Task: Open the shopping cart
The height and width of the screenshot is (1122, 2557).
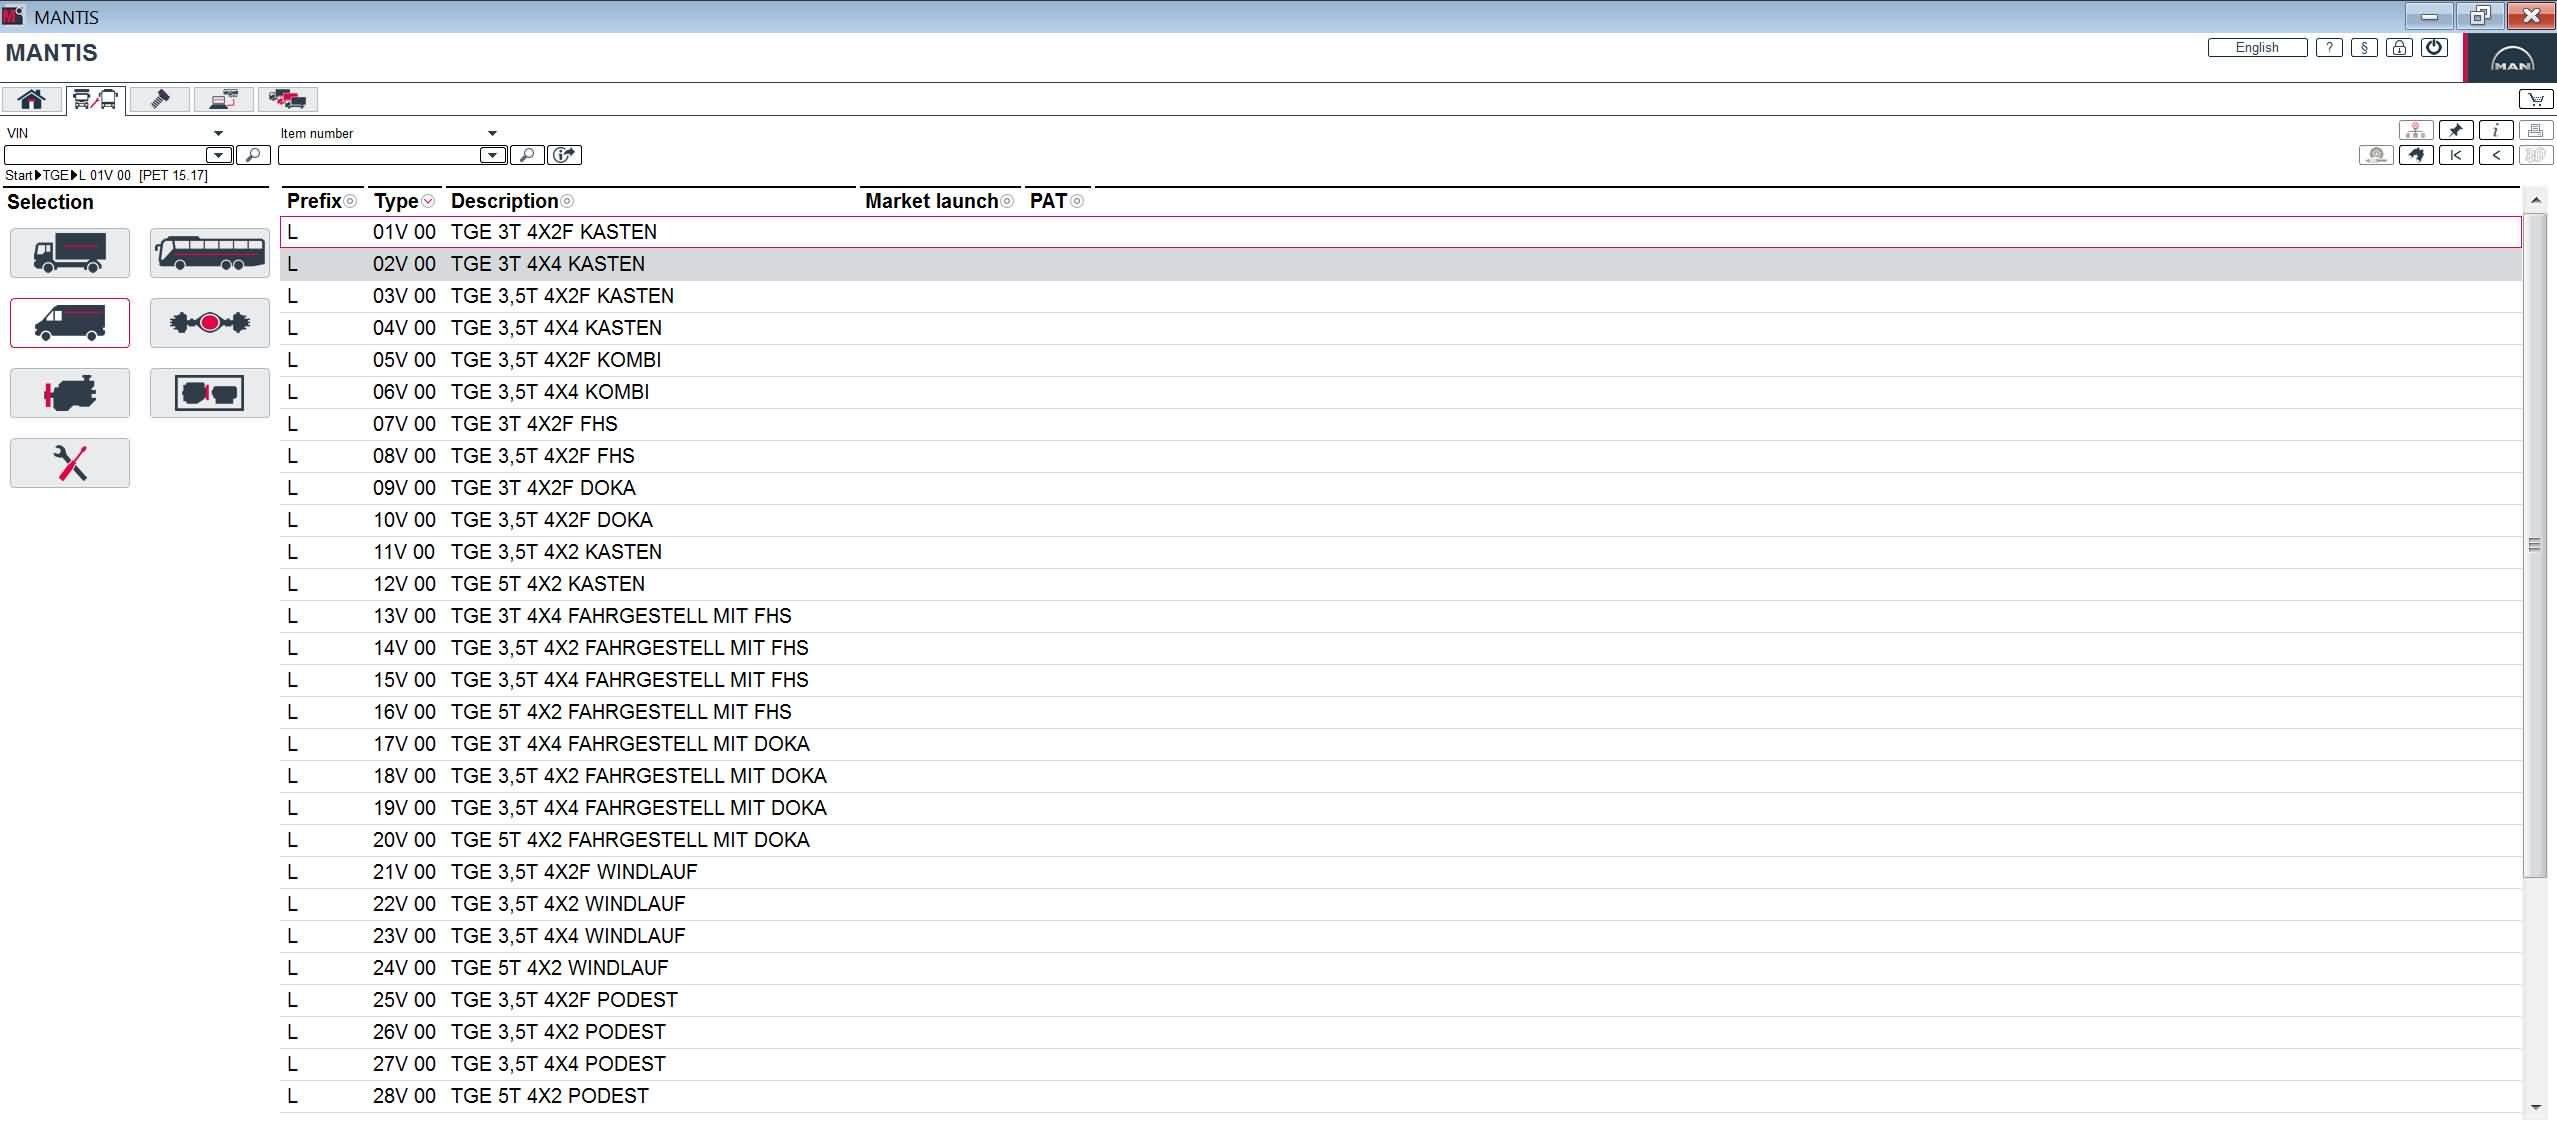Action: click(x=2534, y=99)
